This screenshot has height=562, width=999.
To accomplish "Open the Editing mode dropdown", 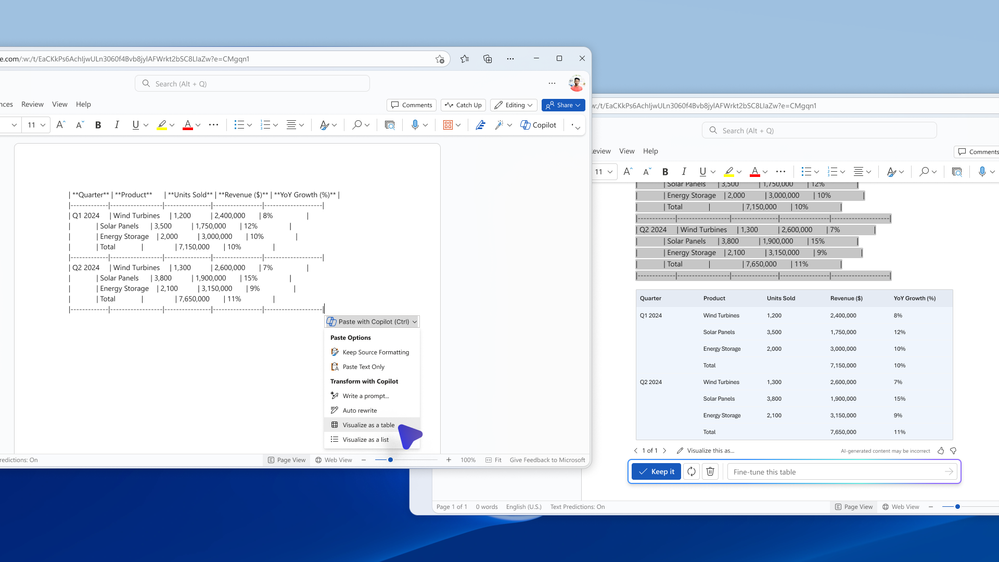I will pos(514,105).
